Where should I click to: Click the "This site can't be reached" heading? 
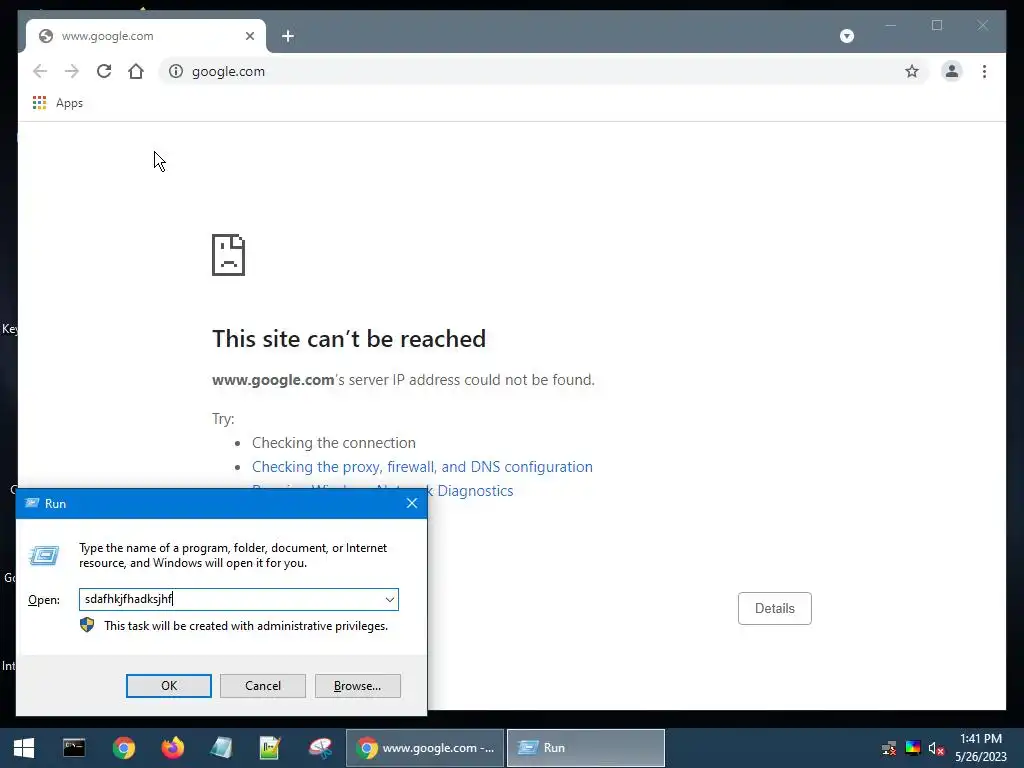pyautogui.click(x=349, y=339)
